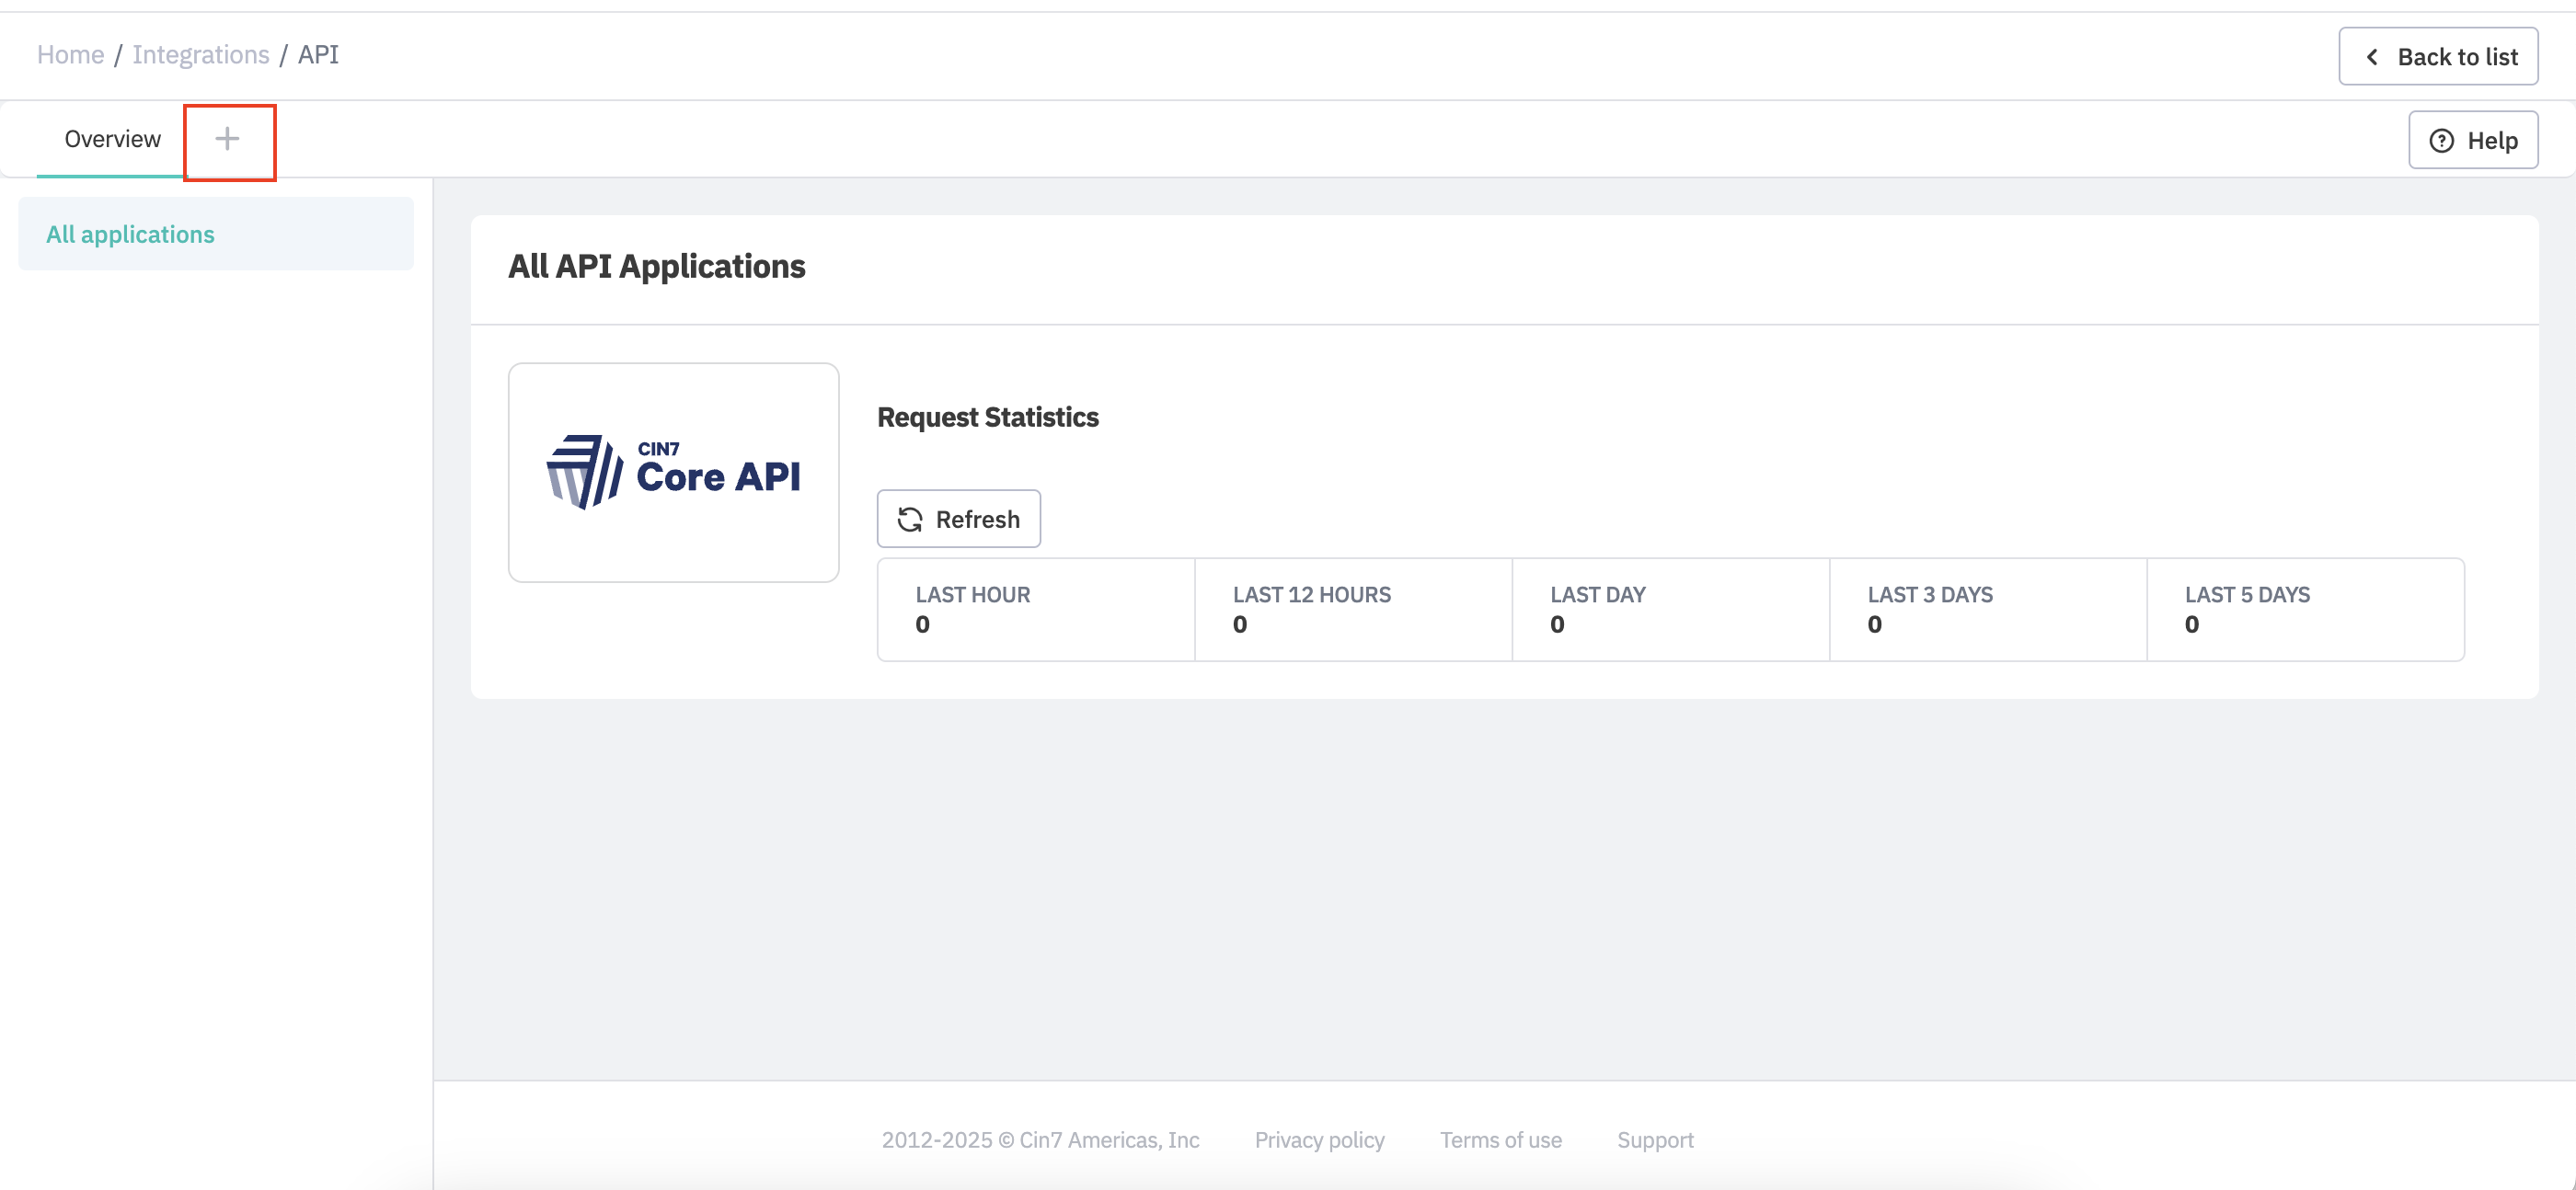Click the API breadcrumb item
The width and height of the screenshot is (2576, 1190).
click(x=318, y=54)
